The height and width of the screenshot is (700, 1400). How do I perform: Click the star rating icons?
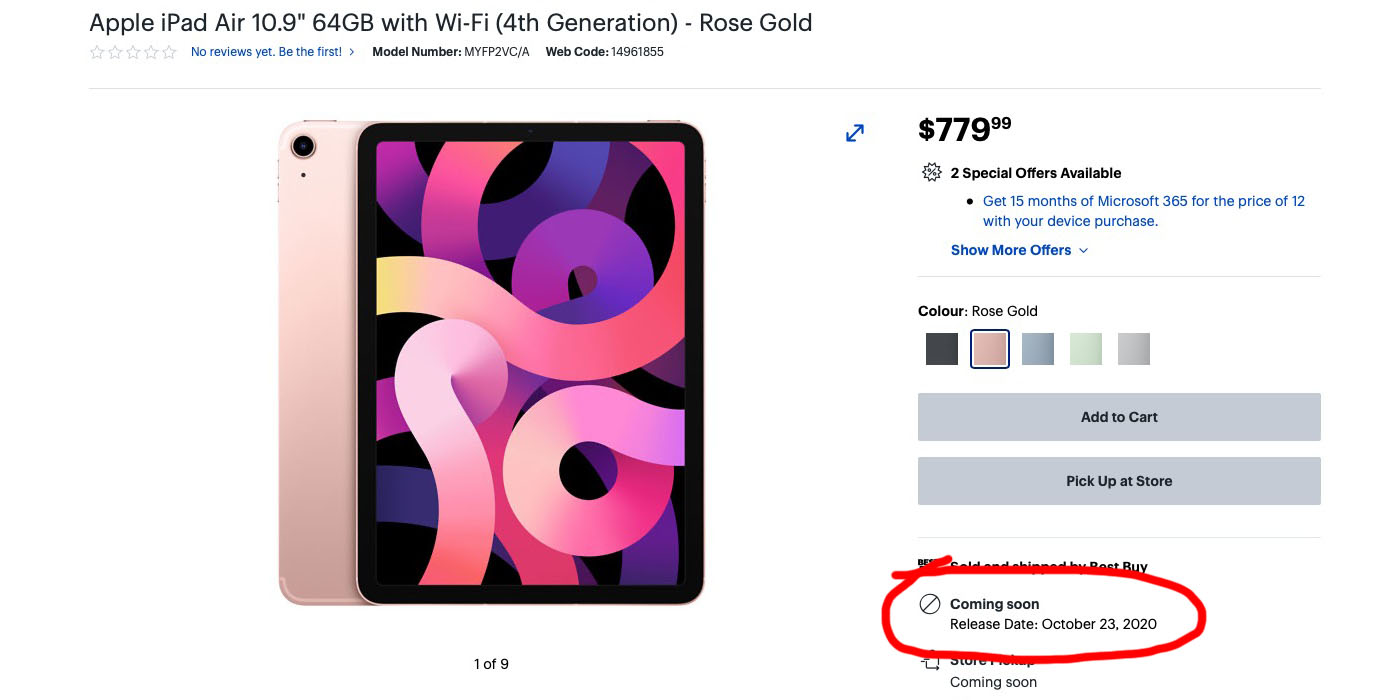click(x=133, y=52)
